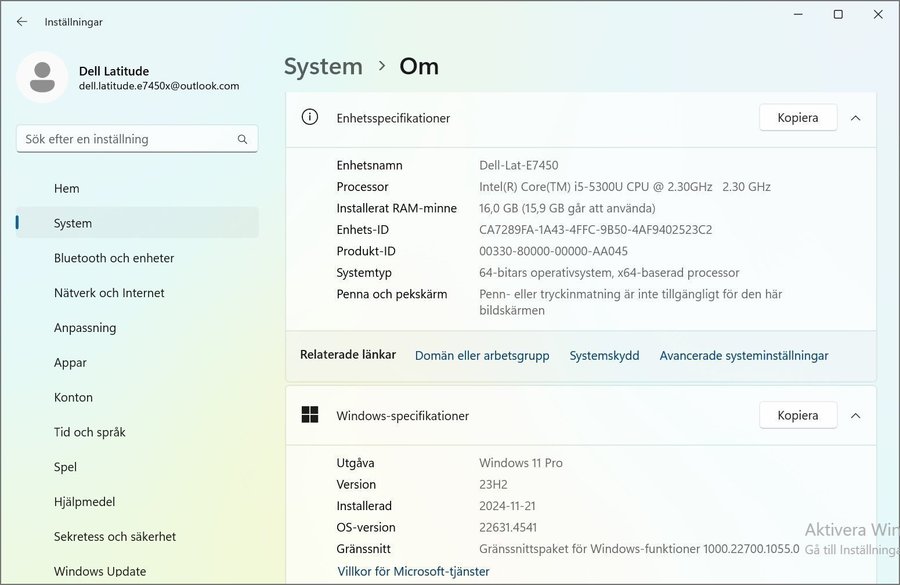Click the Installerat RAM-minne label
Image resolution: width=900 pixels, height=585 pixels.
397,208
